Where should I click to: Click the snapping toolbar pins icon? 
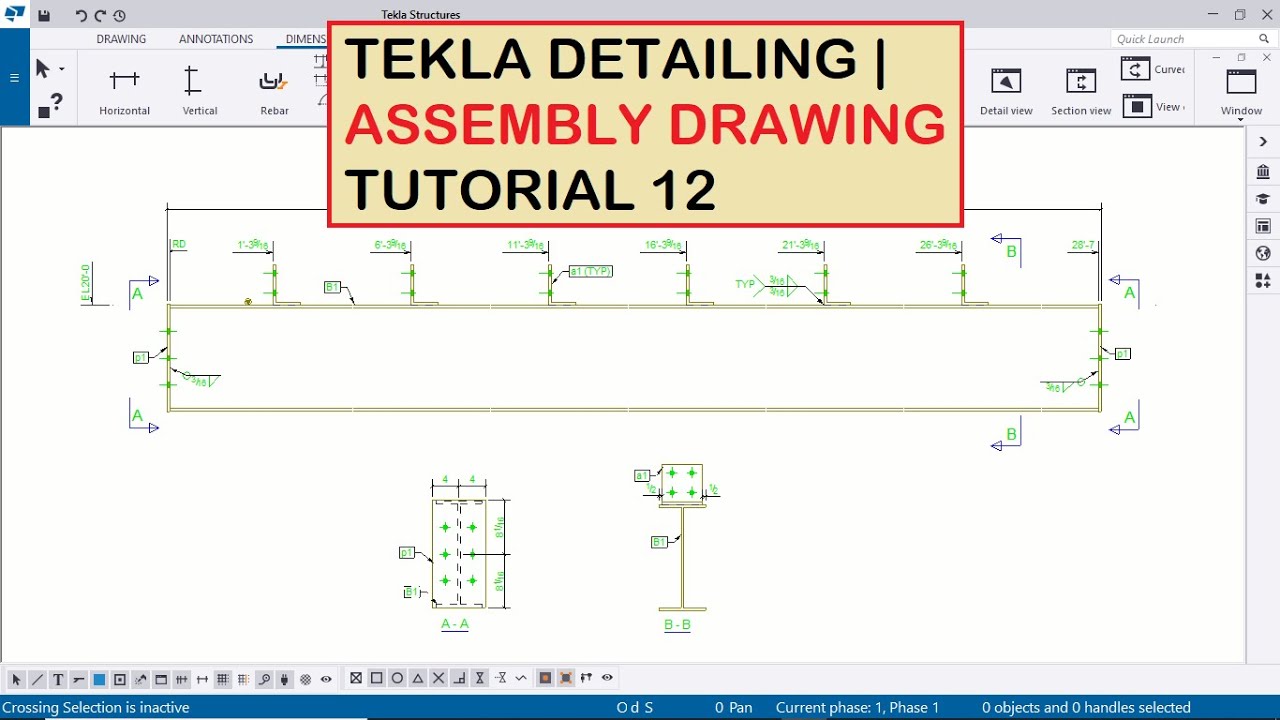point(586,678)
